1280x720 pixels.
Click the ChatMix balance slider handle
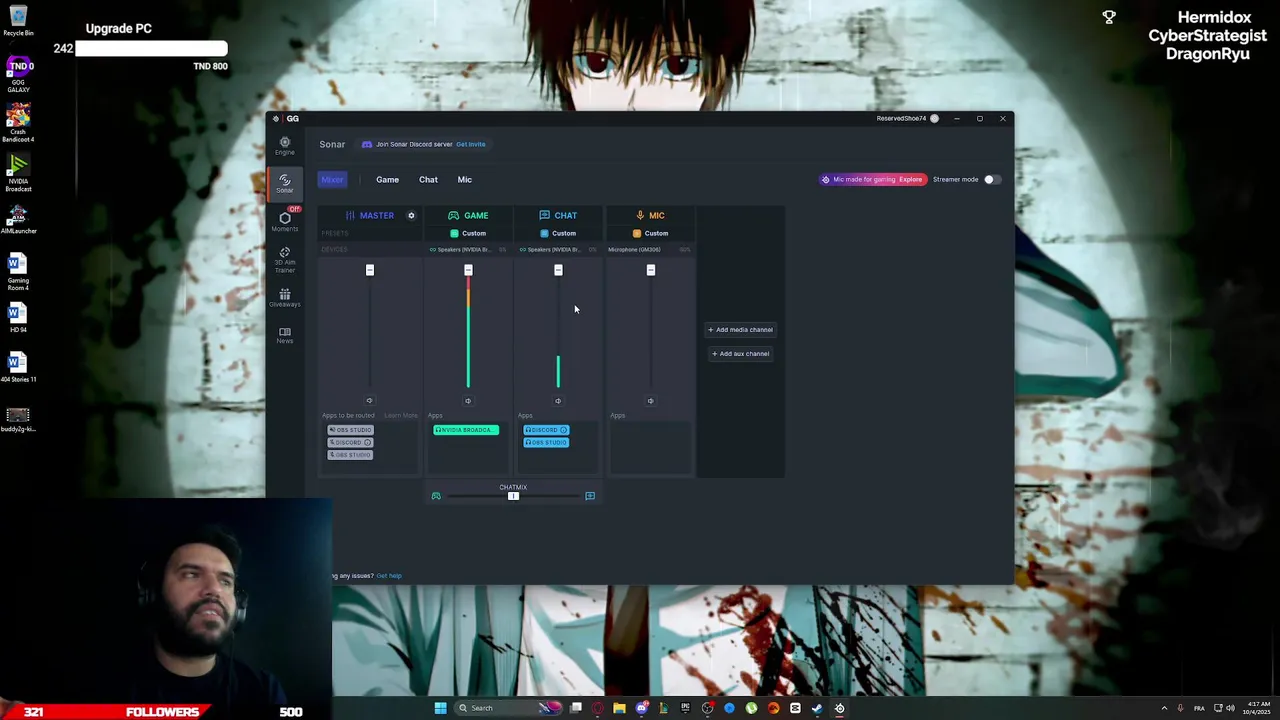513,496
